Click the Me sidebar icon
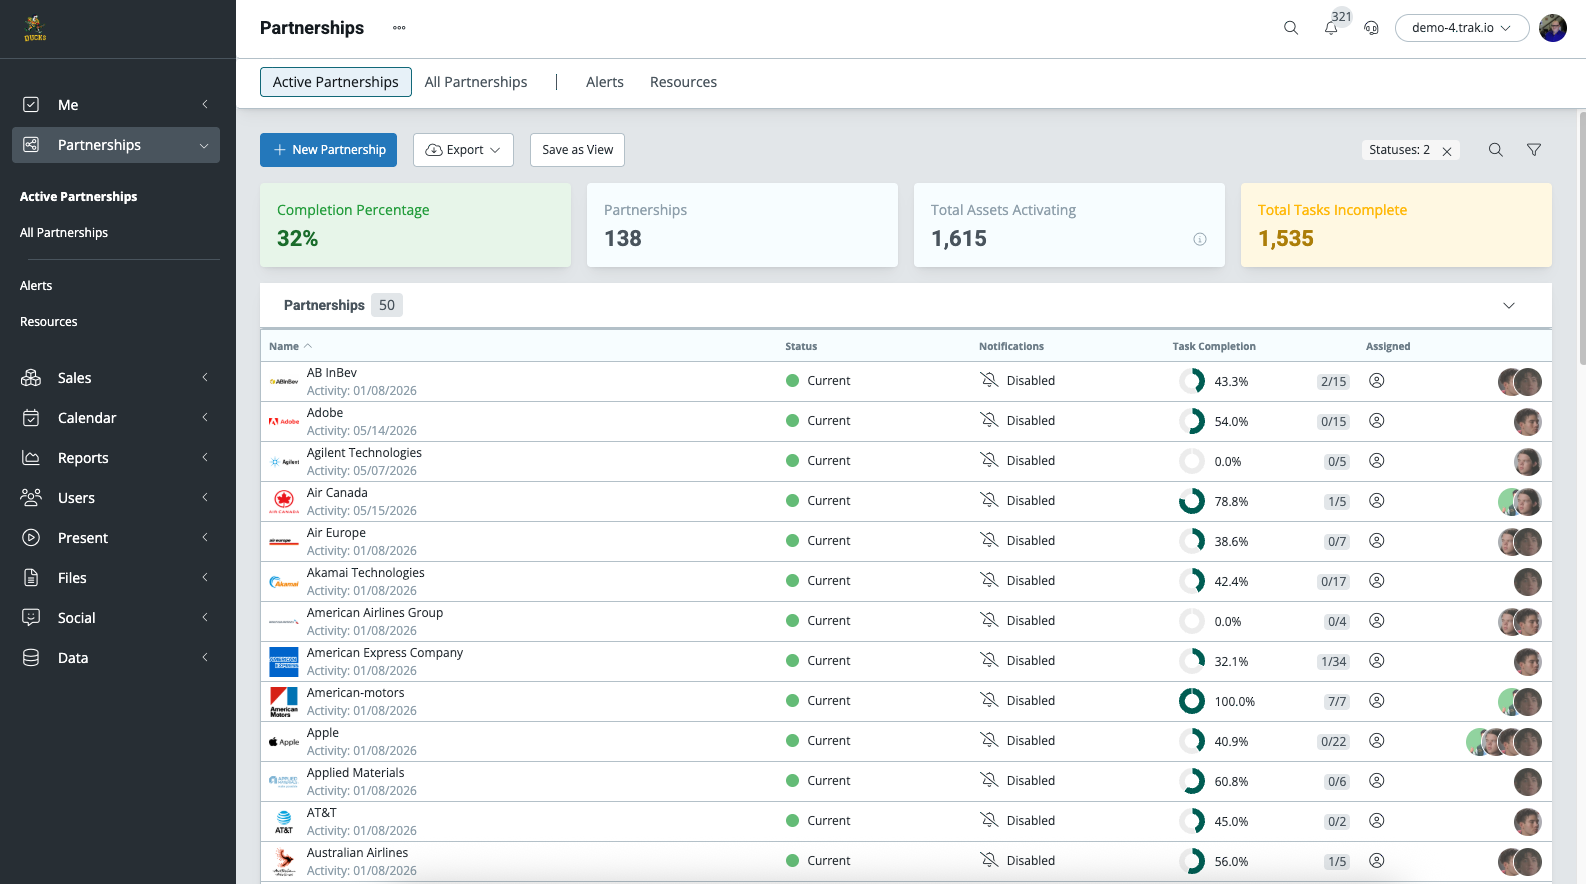The height and width of the screenshot is (884, 1586). click(31, 105)
